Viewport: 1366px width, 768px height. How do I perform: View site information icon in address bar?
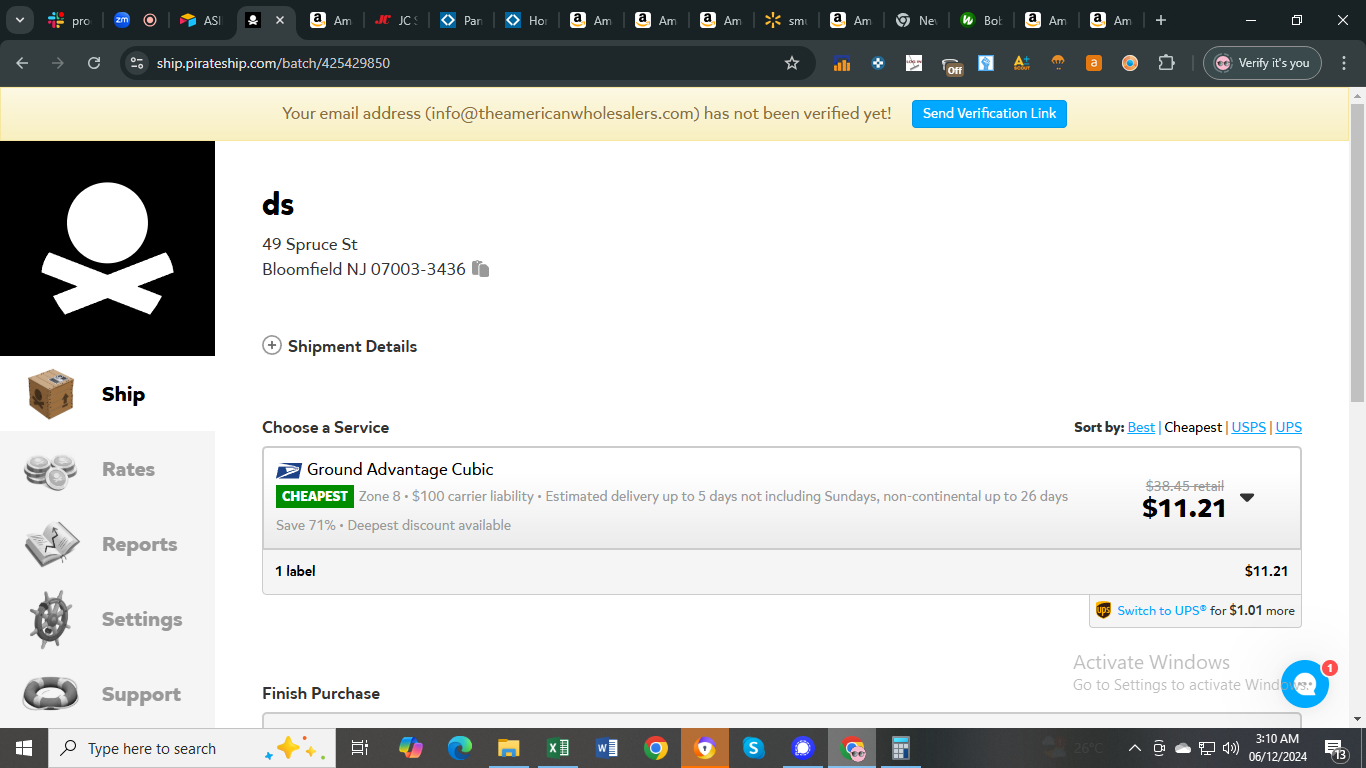click(x=137, y=63)
